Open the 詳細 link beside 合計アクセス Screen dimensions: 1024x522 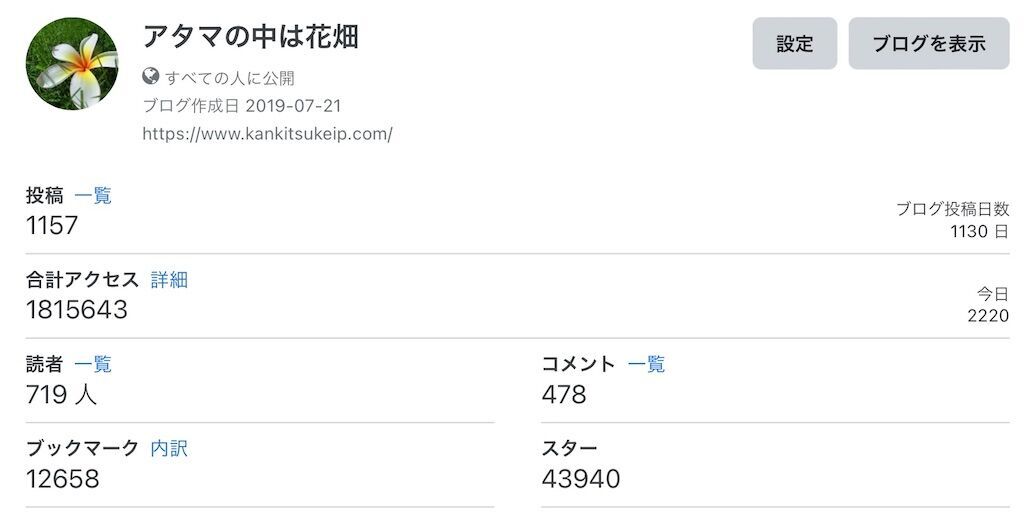(x=169, y=280)
